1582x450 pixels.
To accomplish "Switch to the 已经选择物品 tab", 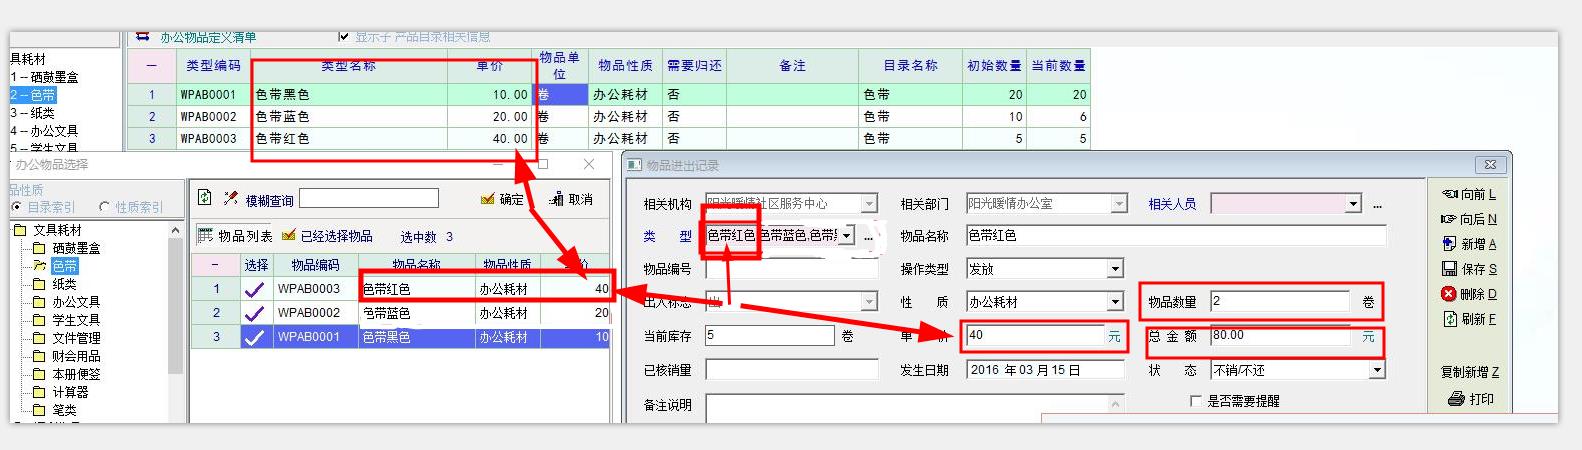I will 327,236.
